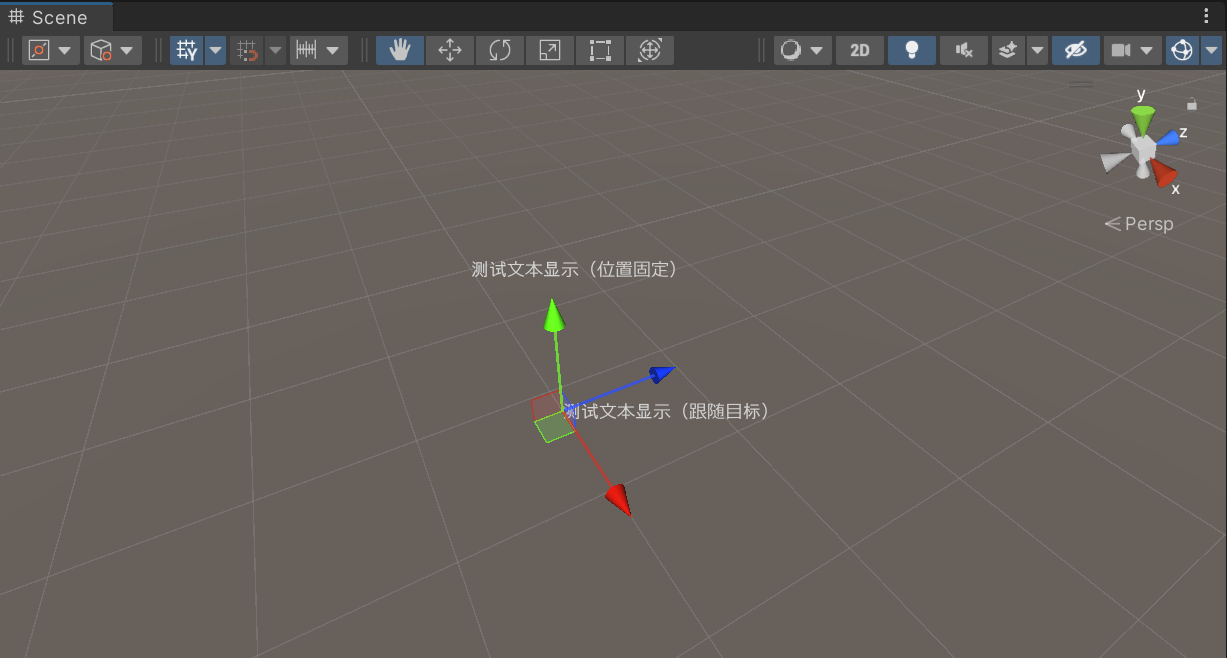Click the green Y-axis move arrow handle
Viewport: 1227px width, 658px height.
[x=553, y=318]
